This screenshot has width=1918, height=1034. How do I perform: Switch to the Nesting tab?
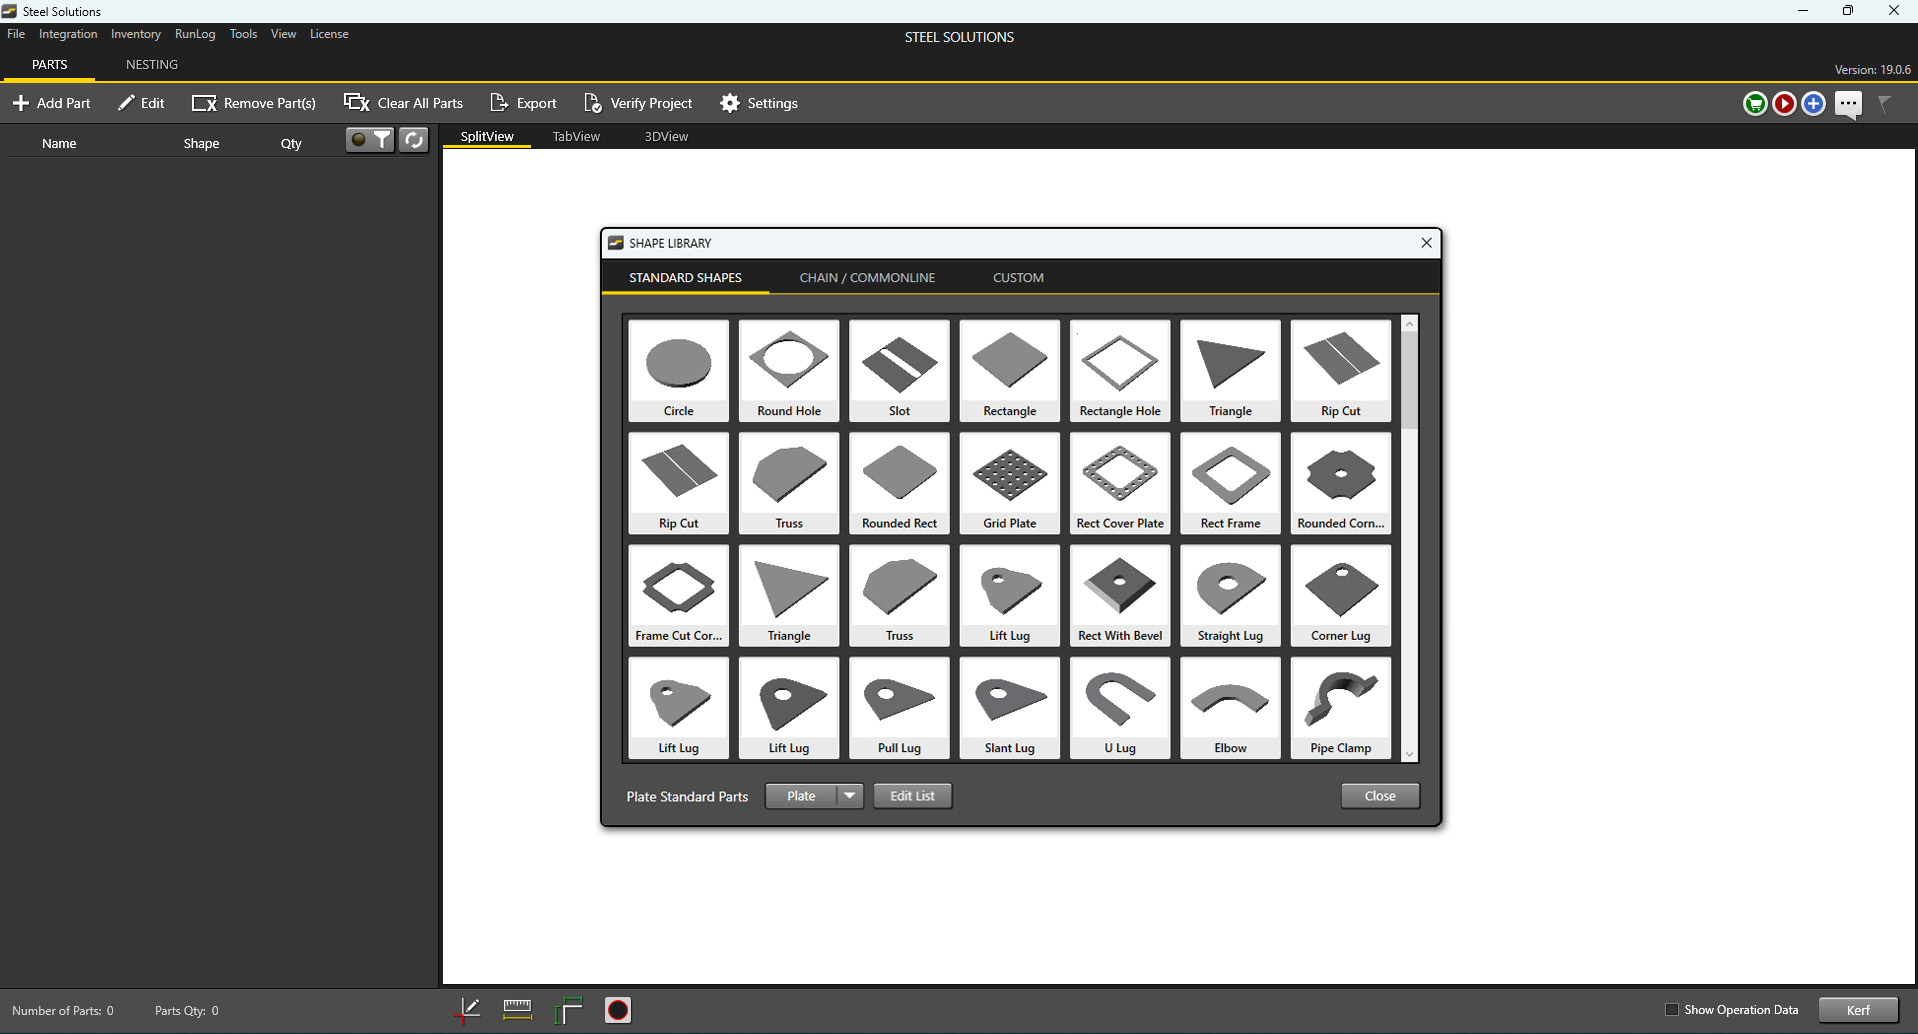coord(152,65)
